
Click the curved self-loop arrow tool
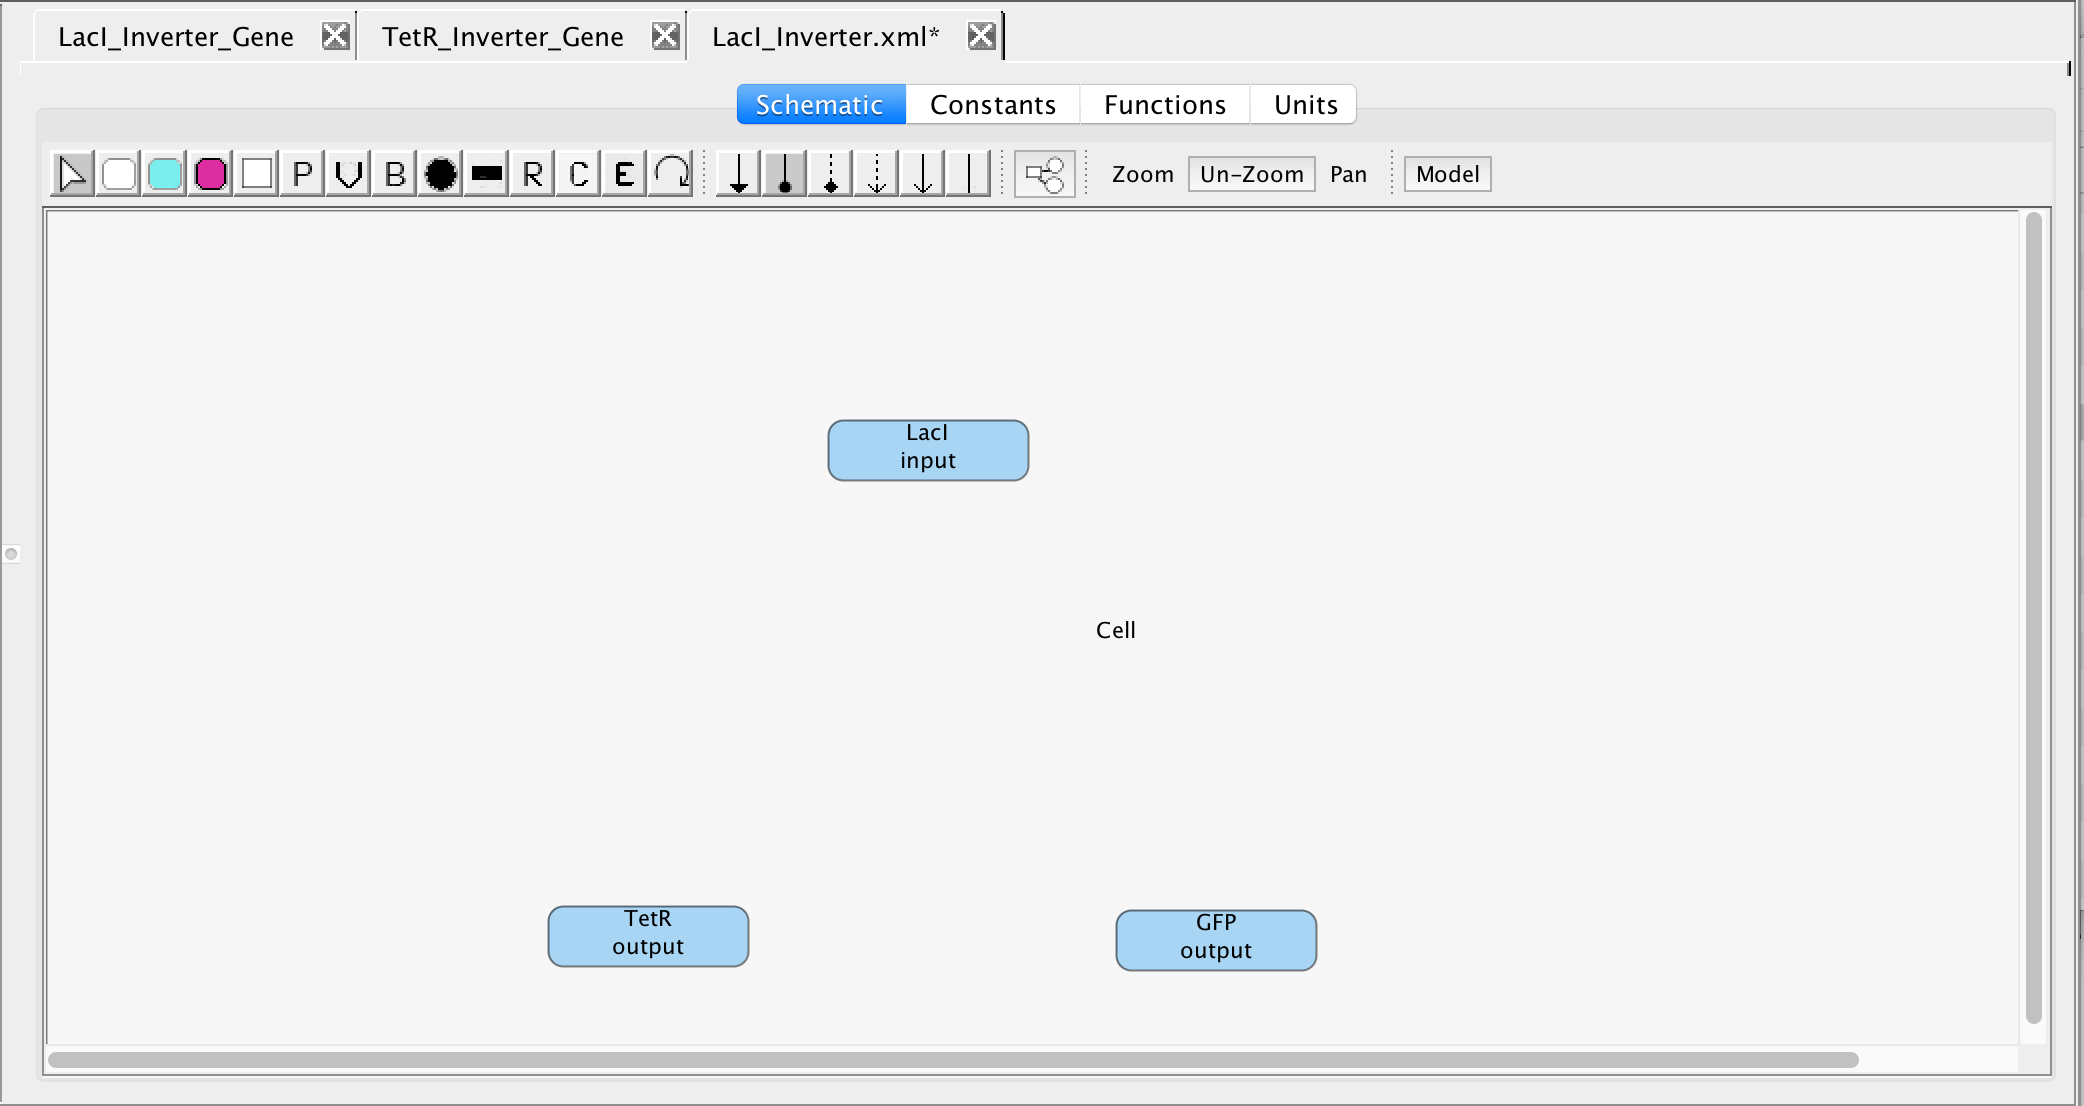[671, 174]
